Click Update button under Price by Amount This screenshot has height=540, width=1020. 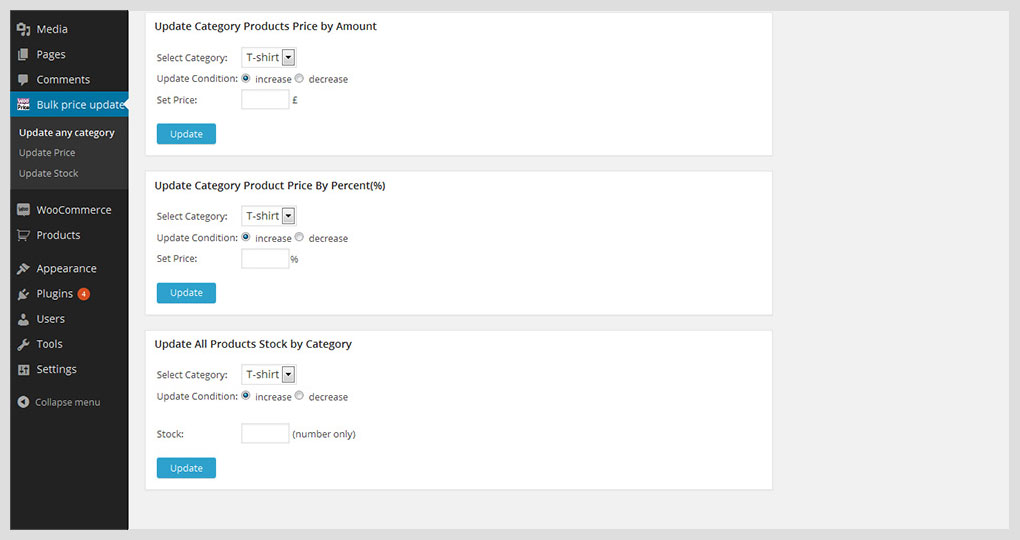click(x=186, y=134)
